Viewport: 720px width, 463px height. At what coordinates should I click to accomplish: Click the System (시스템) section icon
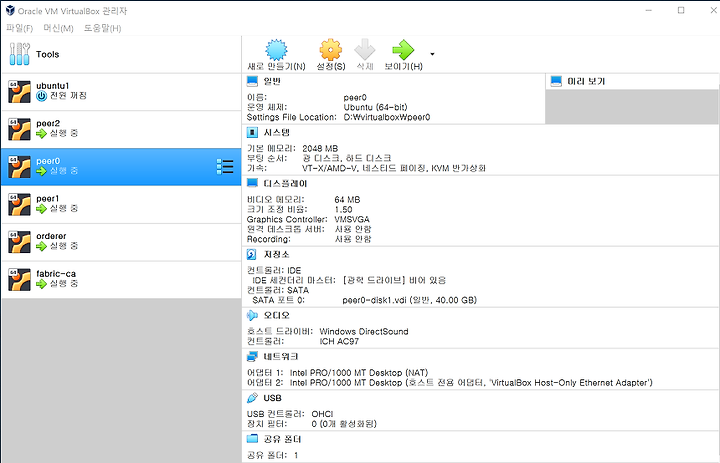coord(252,133)
